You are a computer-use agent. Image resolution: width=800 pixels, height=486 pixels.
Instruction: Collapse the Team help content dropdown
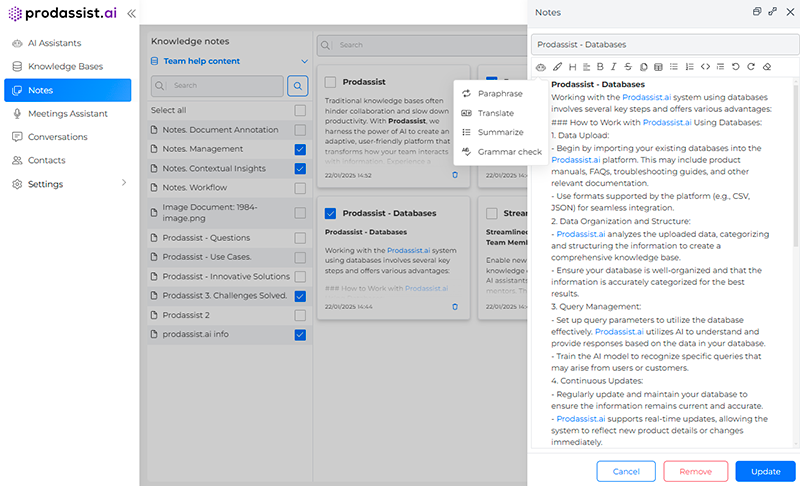[304, 61]
